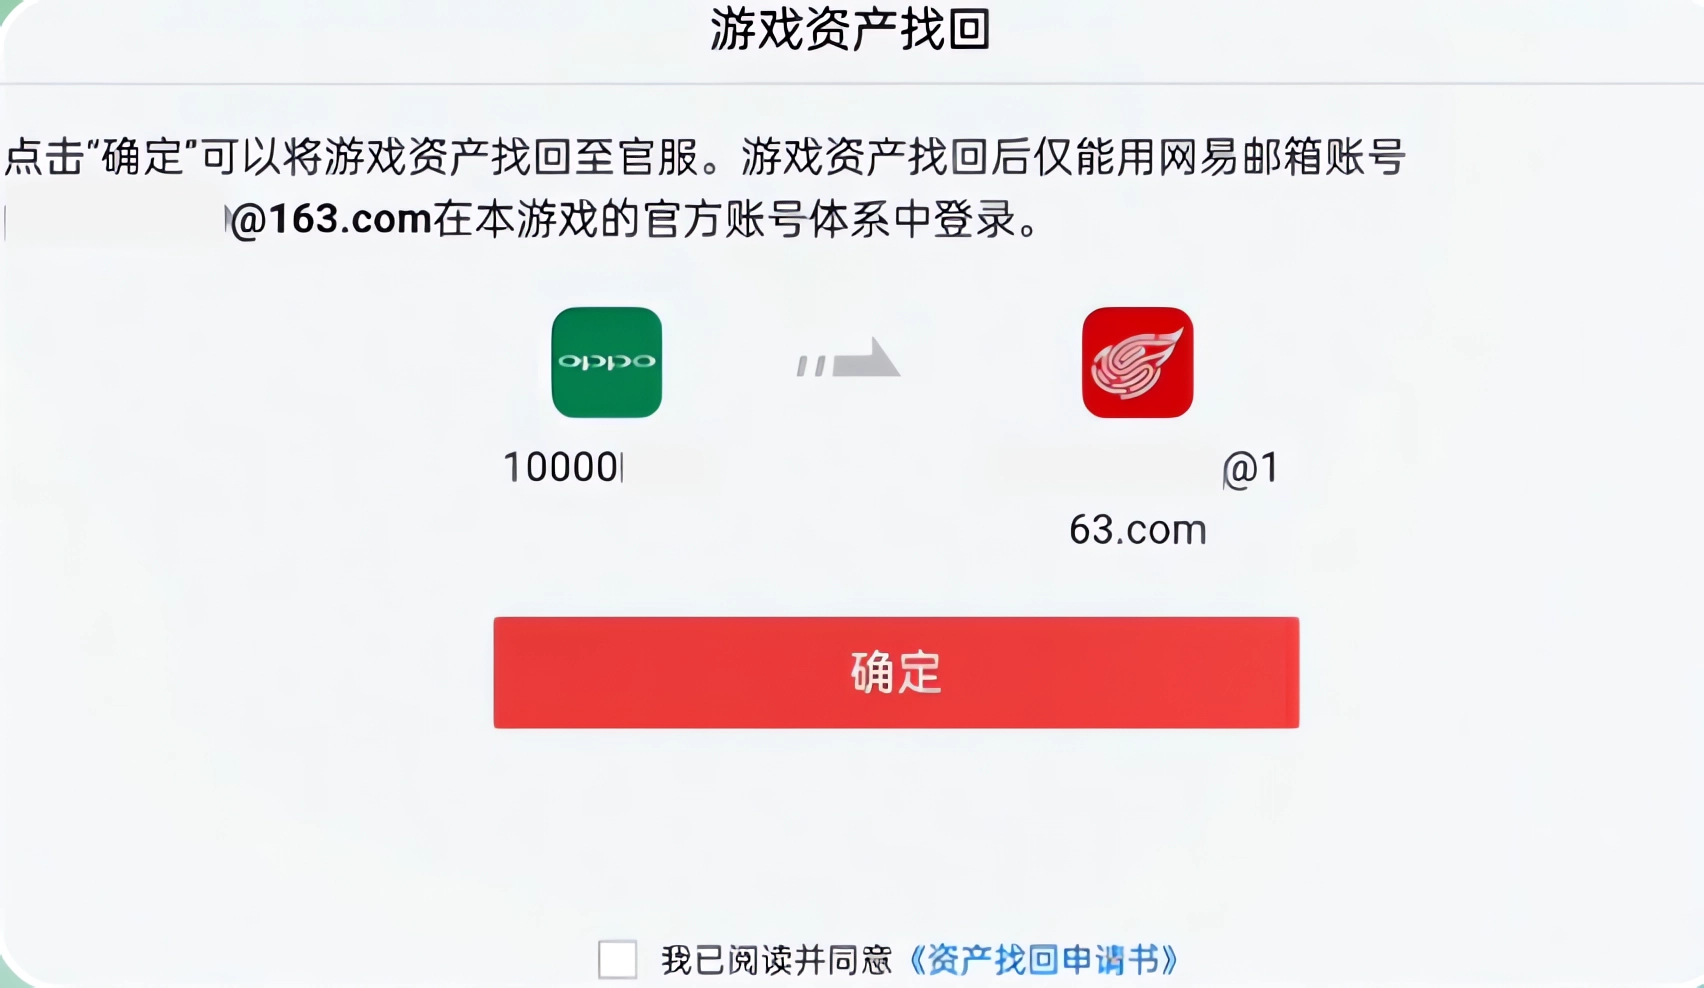Open the 《资产找回申请书》 link

tap(1044, 960)
